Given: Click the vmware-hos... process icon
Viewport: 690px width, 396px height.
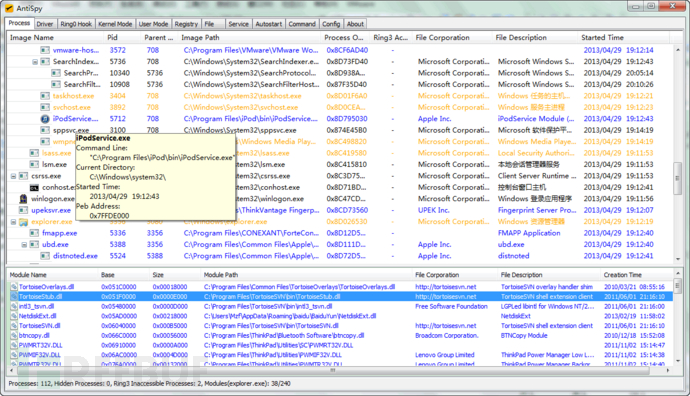Looking at the screenshot, I should (45, 50).
